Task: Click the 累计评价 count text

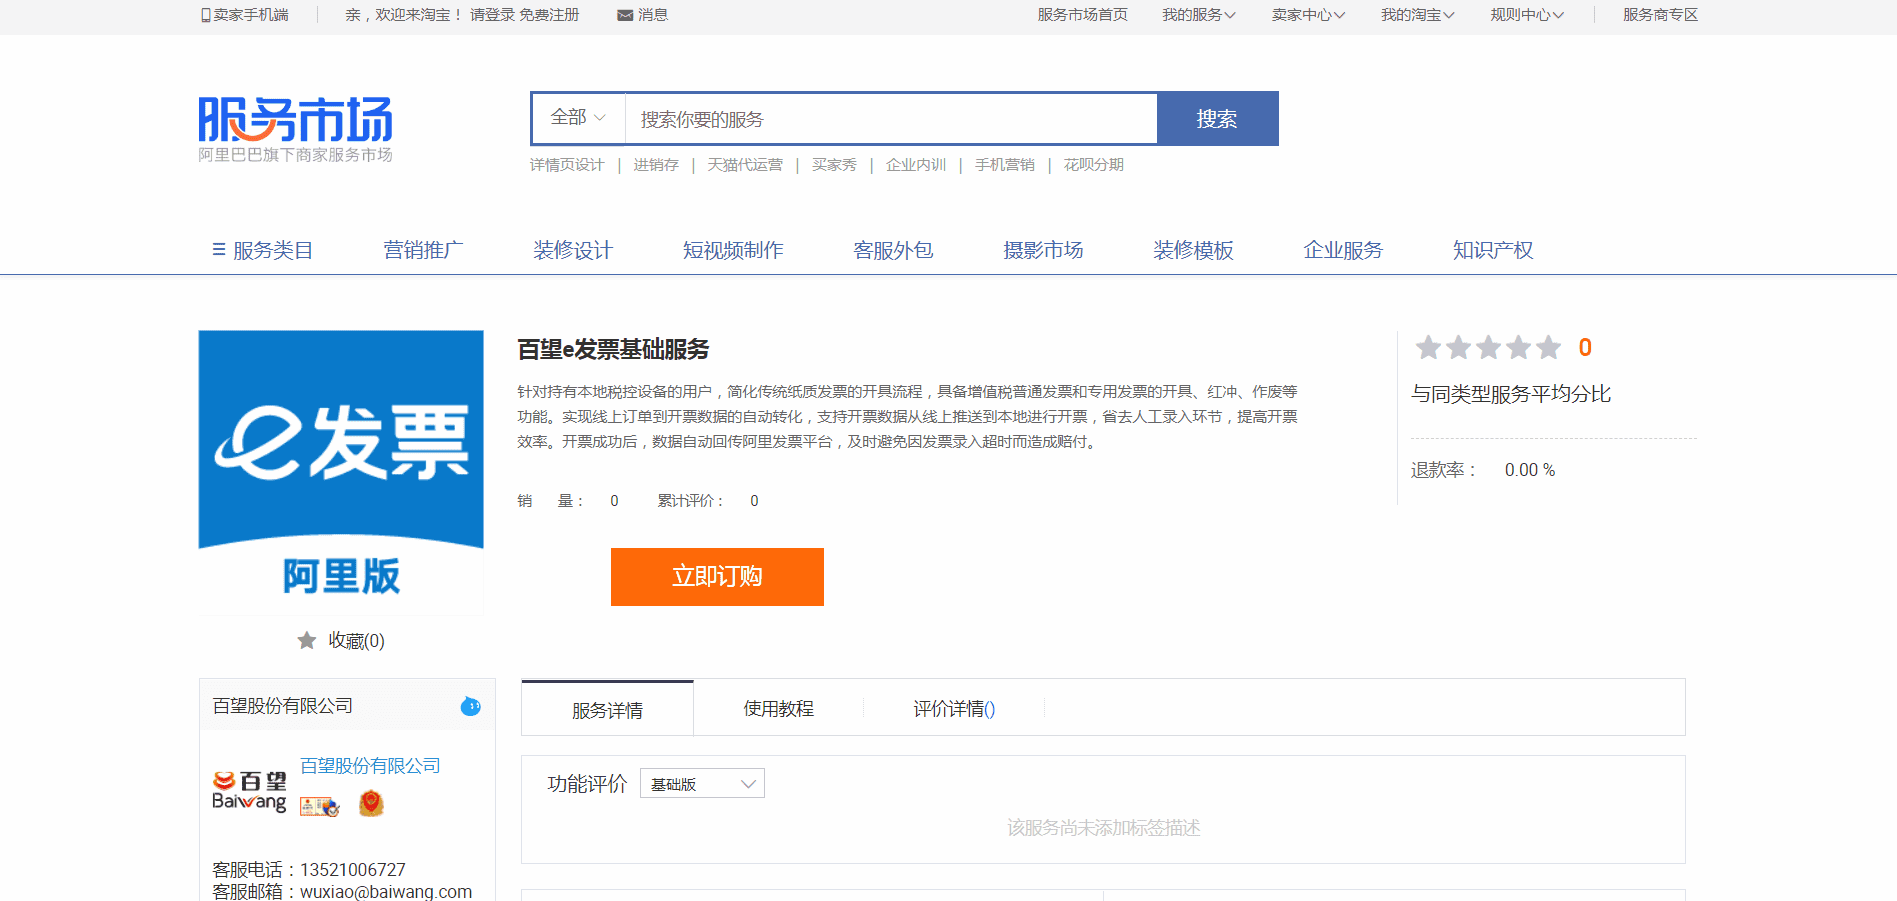Action: (x=708, y=501)
